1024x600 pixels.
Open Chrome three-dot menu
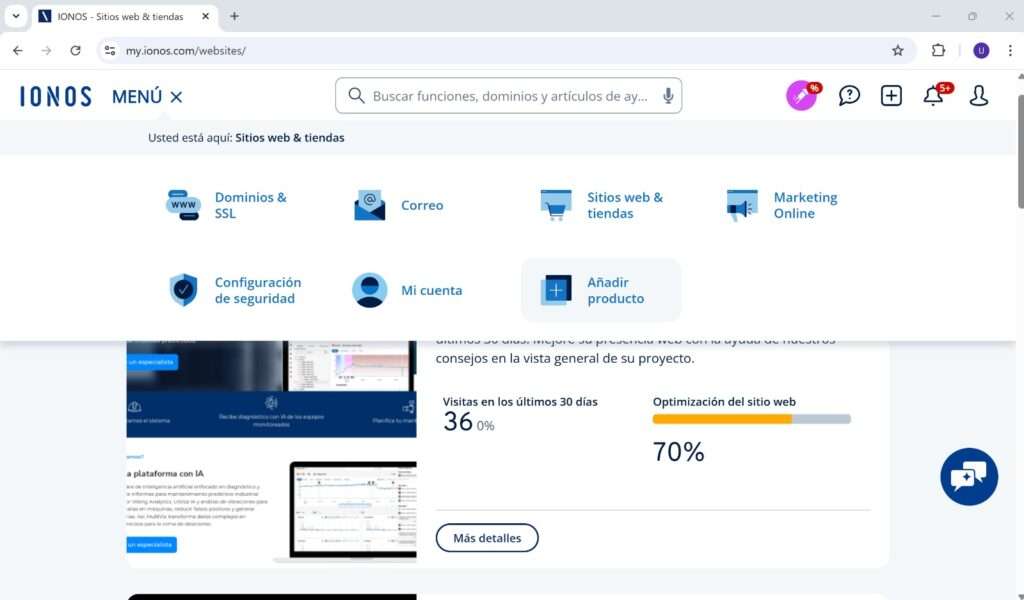click(x=1010, y=50)
